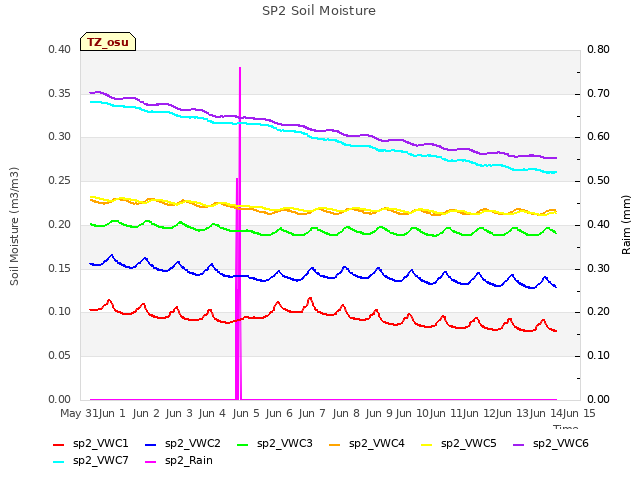
Task: Click the Raim (mm) right axis label
Action: point(626,225)
